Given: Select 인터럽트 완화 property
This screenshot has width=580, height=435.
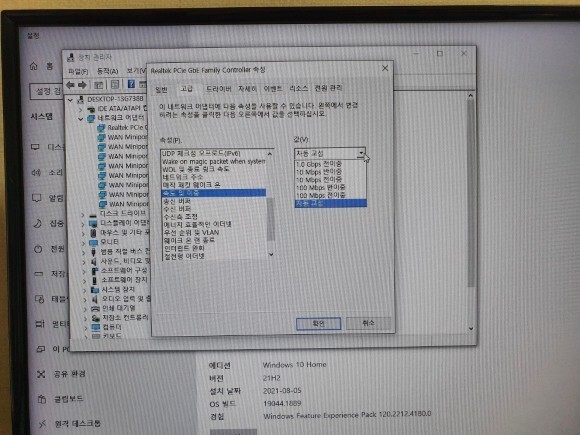Looking at the screenshot, I should pos(215,248).
